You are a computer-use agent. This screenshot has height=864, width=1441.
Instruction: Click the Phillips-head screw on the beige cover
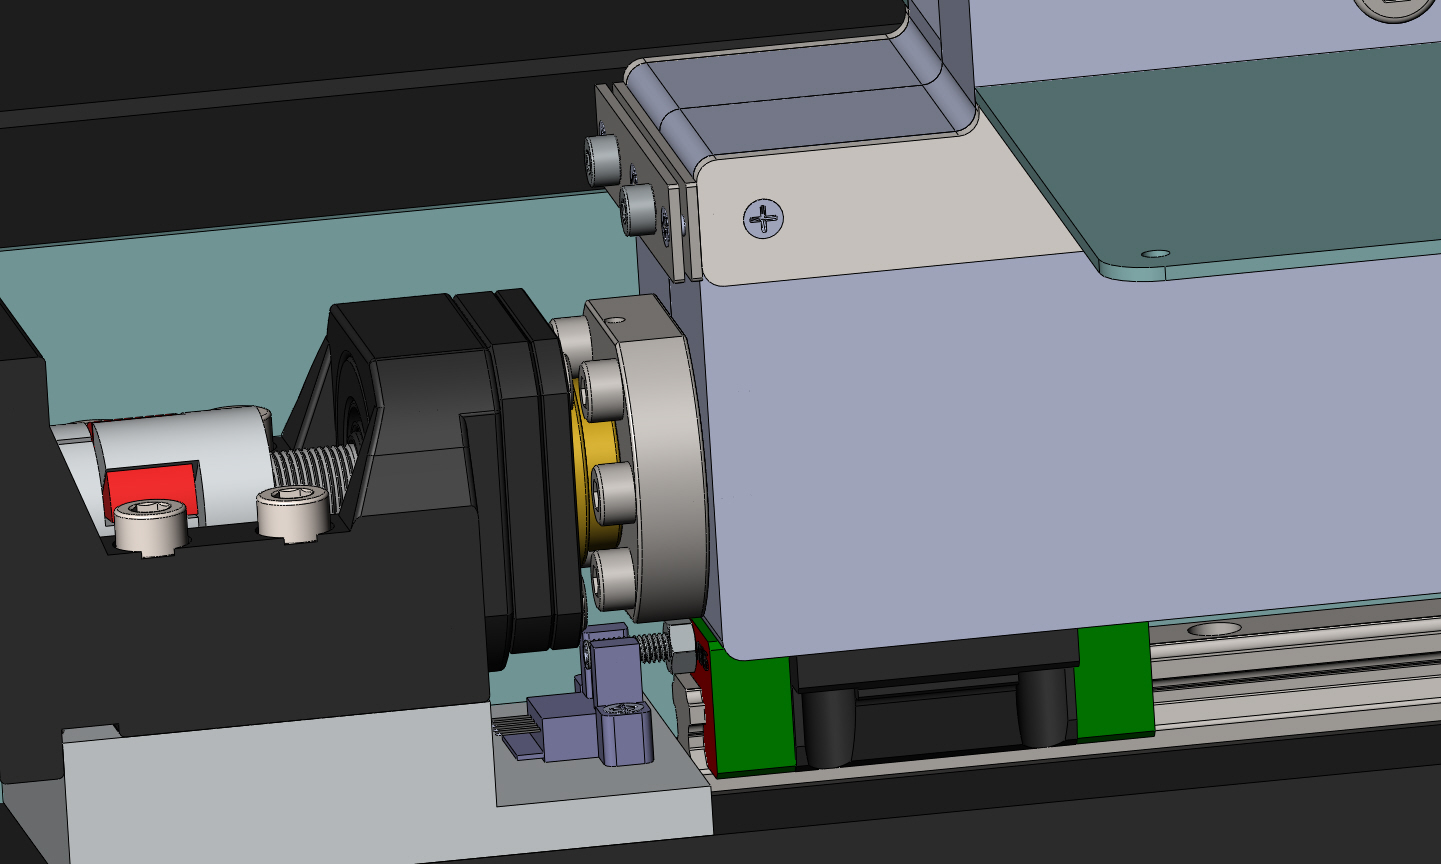pos(764,218)
